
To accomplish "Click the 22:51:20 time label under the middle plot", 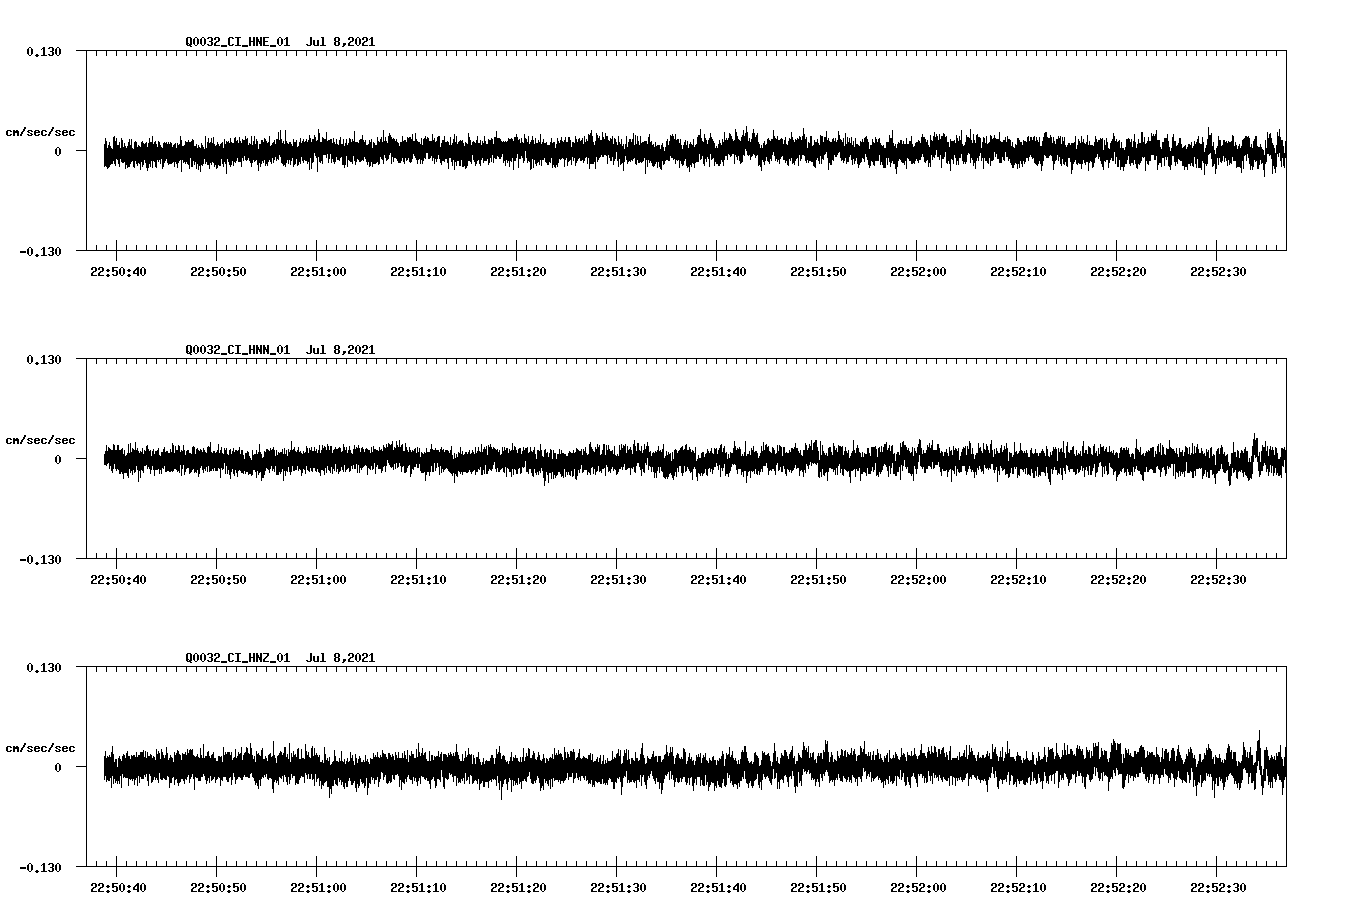I will [517, 577].
